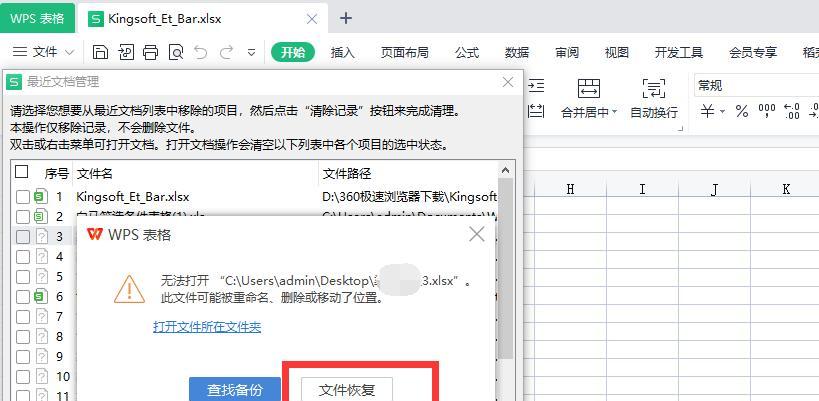Open the 数据 ribbon tab

coord(517,52)
